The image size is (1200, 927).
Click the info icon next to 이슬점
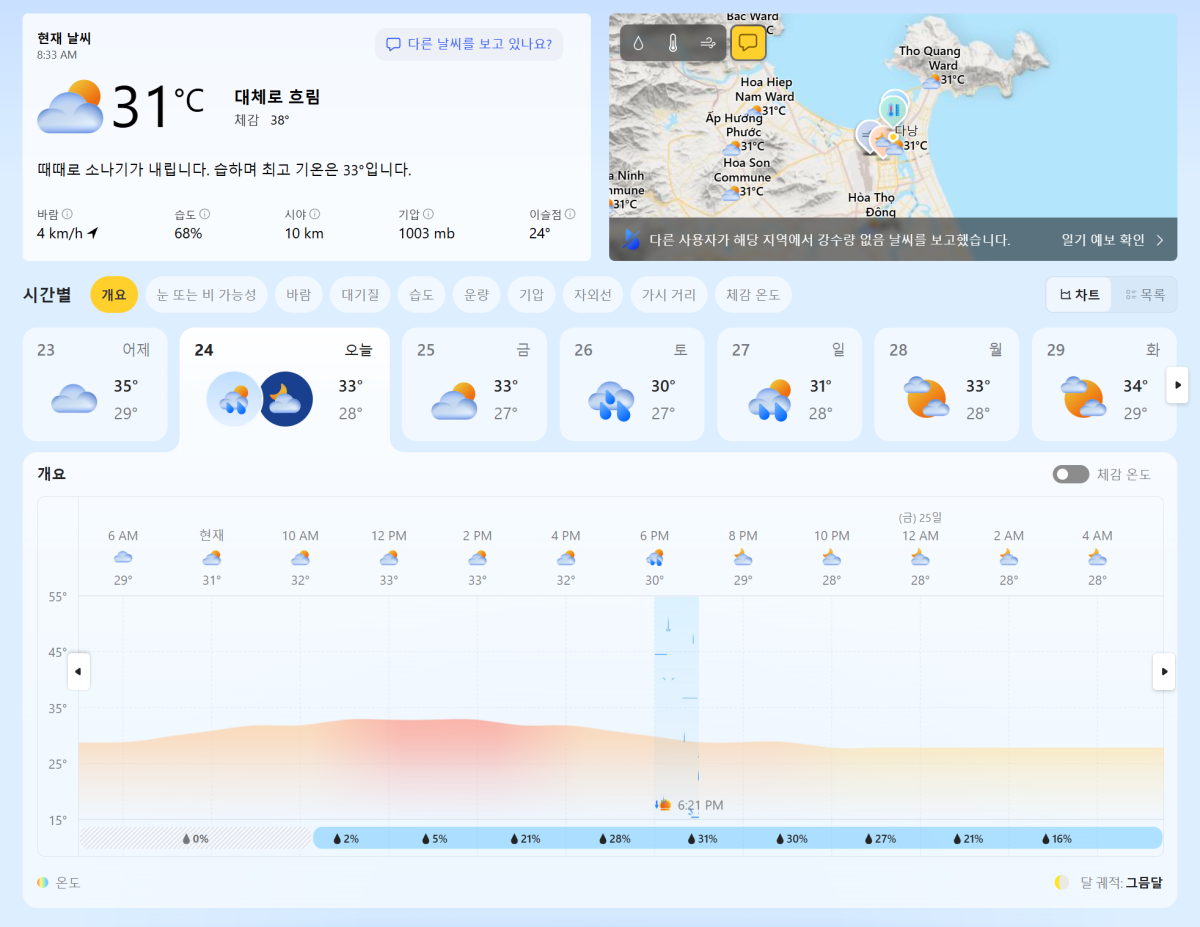[570, 214]
